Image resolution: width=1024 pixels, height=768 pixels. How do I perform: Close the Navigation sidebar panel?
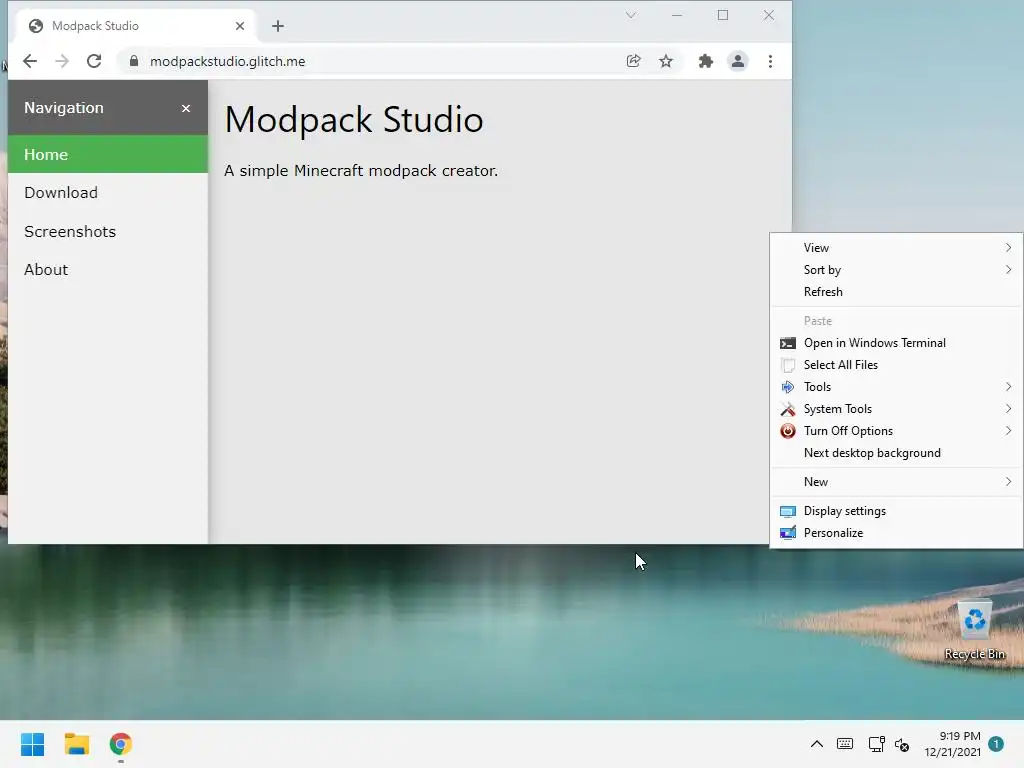click(x=186, y=108)
